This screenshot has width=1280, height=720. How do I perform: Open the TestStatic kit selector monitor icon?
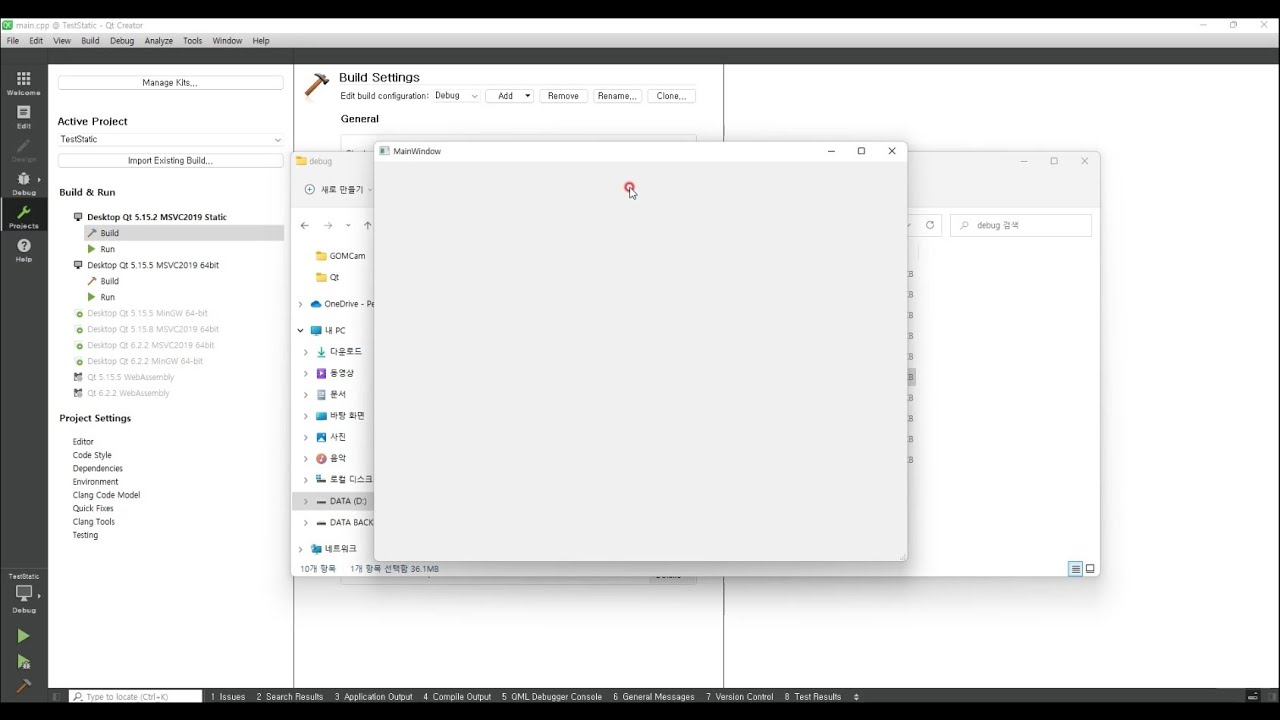(x=24, y=593)
